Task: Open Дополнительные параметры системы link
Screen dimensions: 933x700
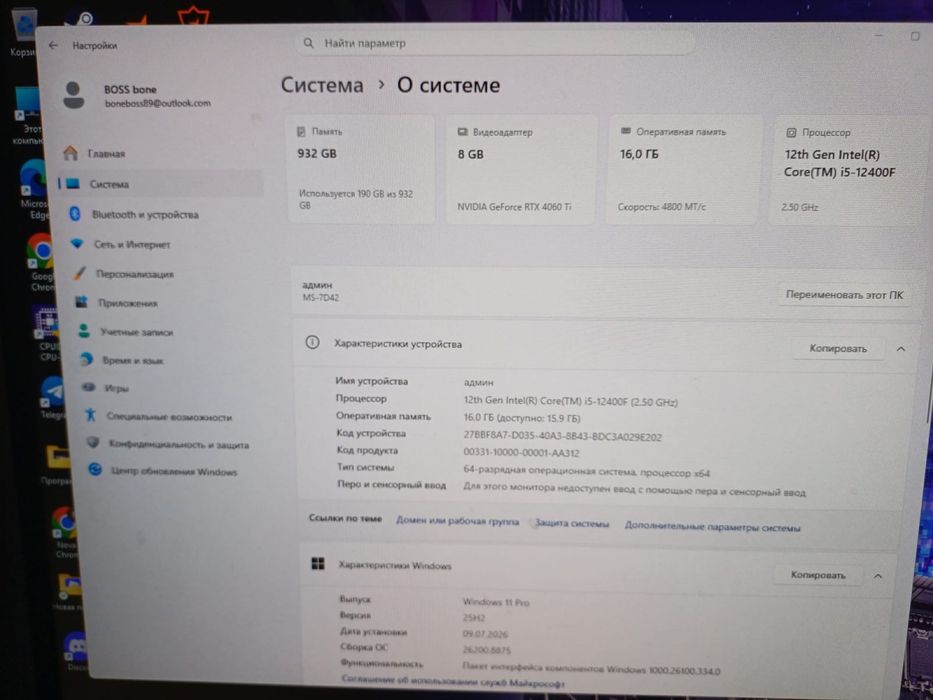Action: click(712, 527)
